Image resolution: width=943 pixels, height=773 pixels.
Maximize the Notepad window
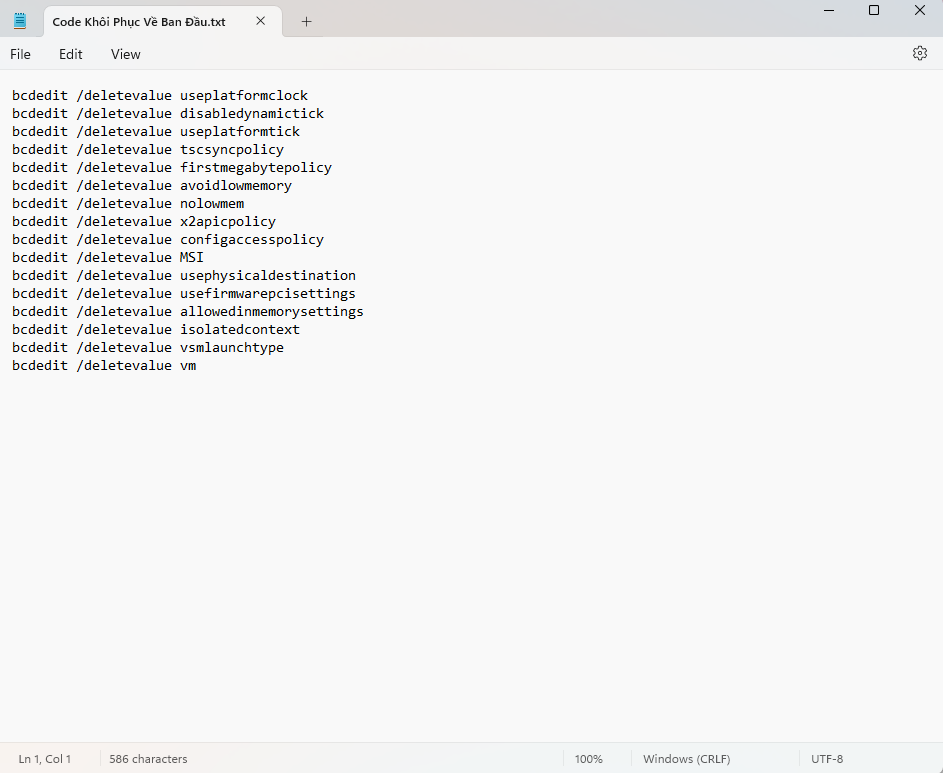[x=873, y=11]
